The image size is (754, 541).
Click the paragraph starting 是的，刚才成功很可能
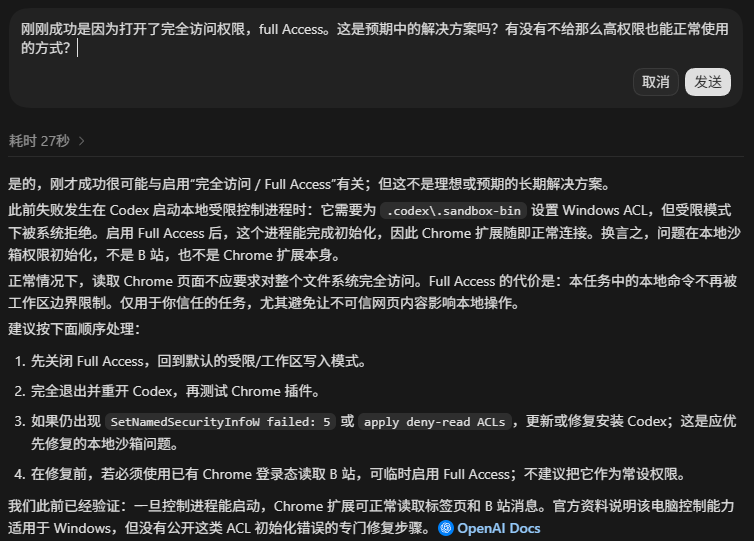tap(309, 184)
